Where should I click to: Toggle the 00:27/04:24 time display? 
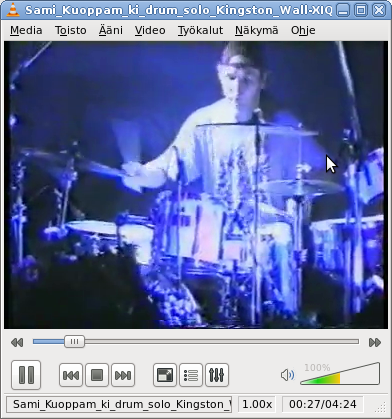click(322, 404)
